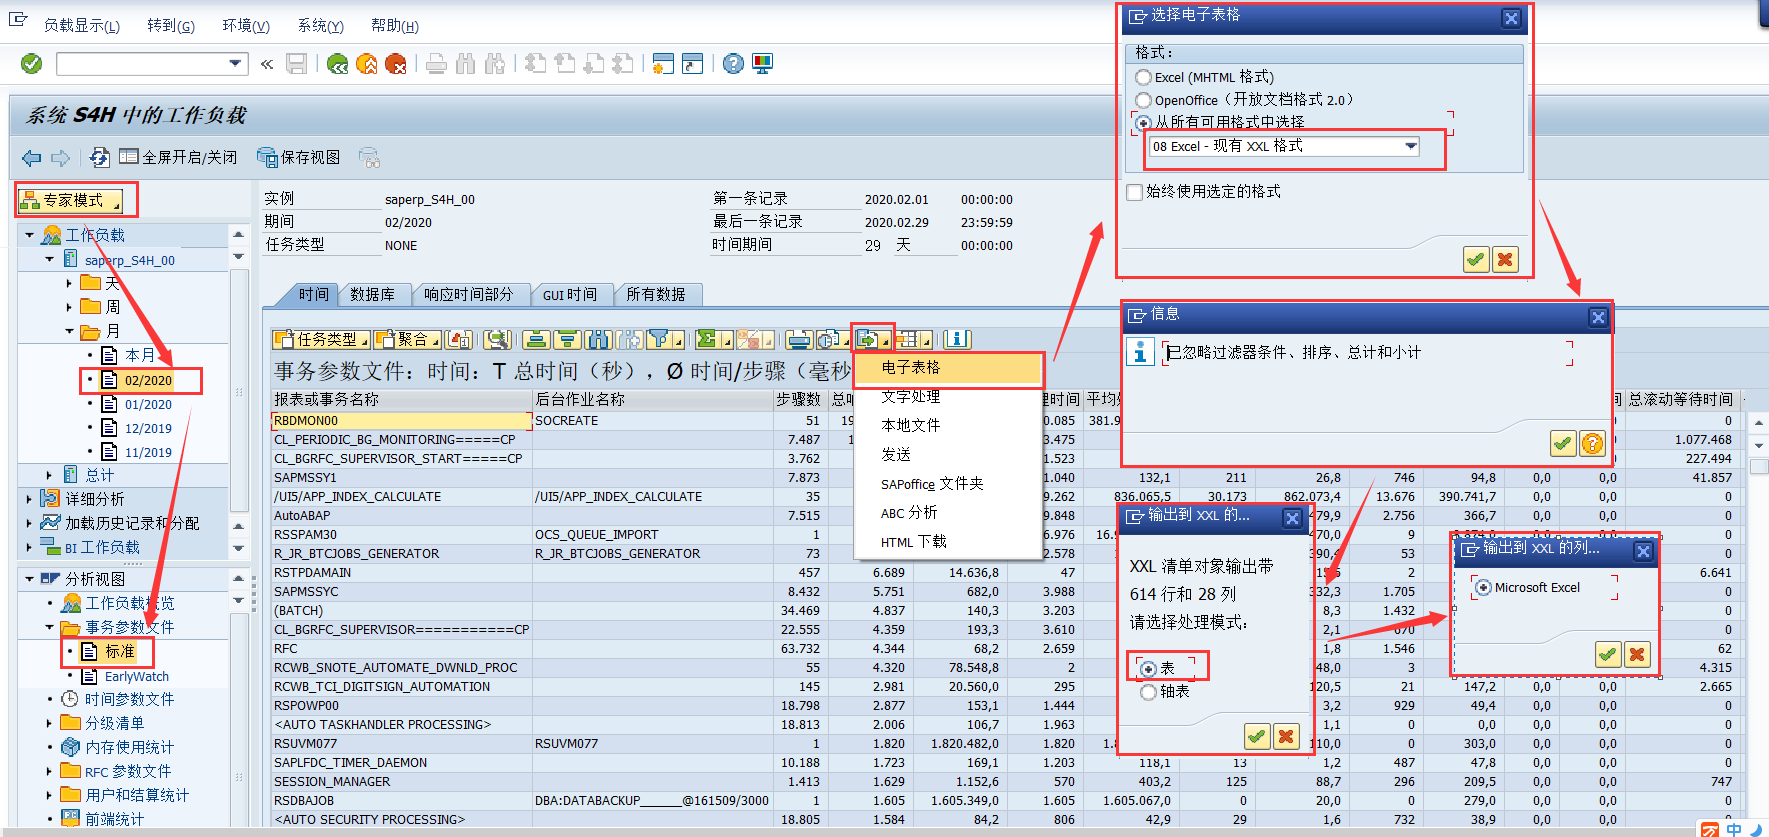Select Excel (MHTML 格式) radio option

(x=1143, y=77)
